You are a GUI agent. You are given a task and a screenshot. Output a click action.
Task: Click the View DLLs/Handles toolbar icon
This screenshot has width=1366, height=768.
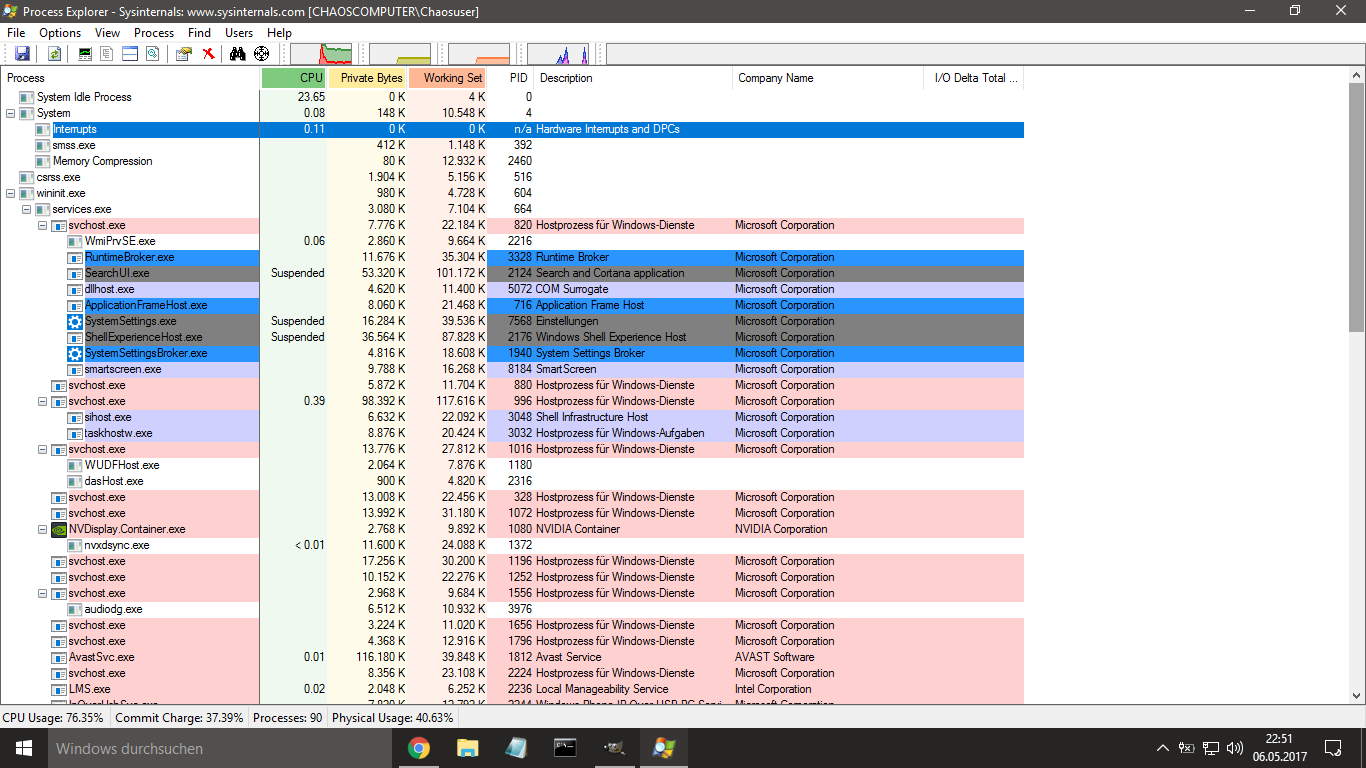pyautogui.click(x=152, y=54)
